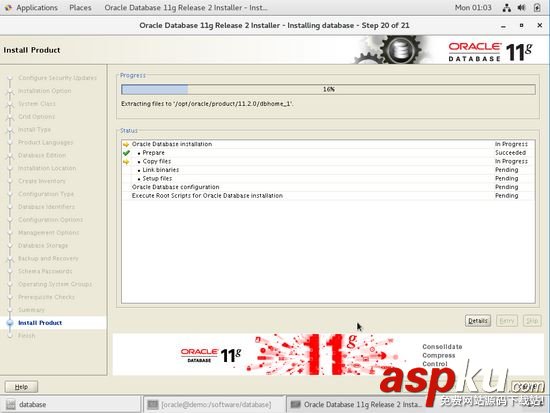
Task: Click the Oracle 11g advertisement banner
Action: [x=328, y=354]
